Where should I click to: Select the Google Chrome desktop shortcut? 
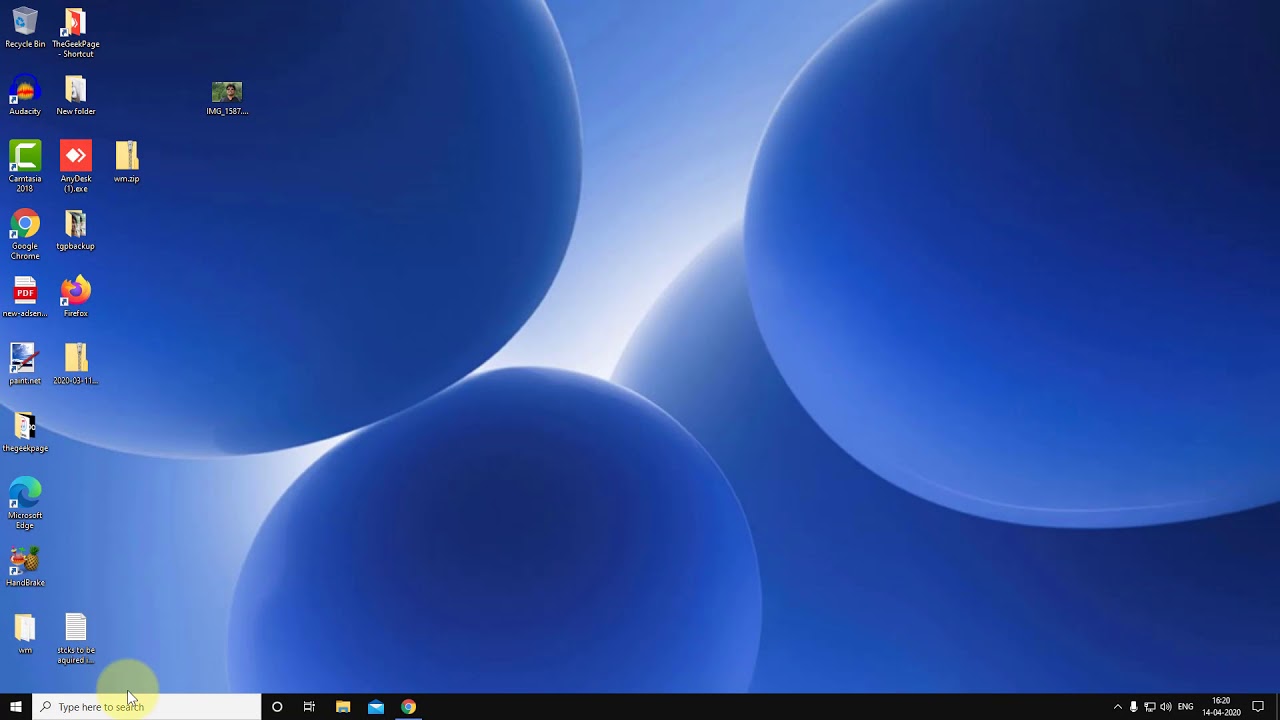click(x=25, y=235)
